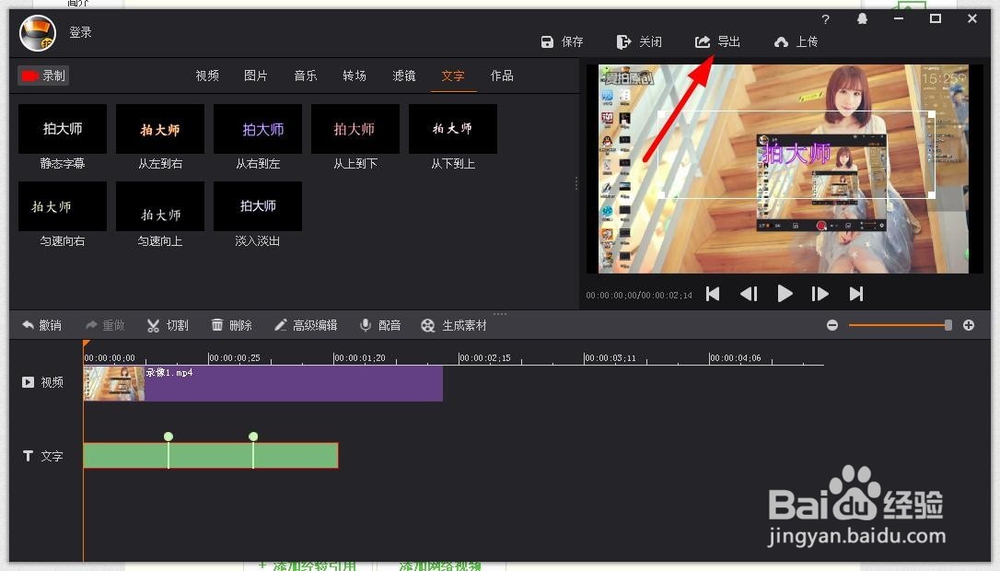Image resolution: width=1000 pixels, height=571 pixels.
Task: Jump to start of preview
Action: [713, 293]
